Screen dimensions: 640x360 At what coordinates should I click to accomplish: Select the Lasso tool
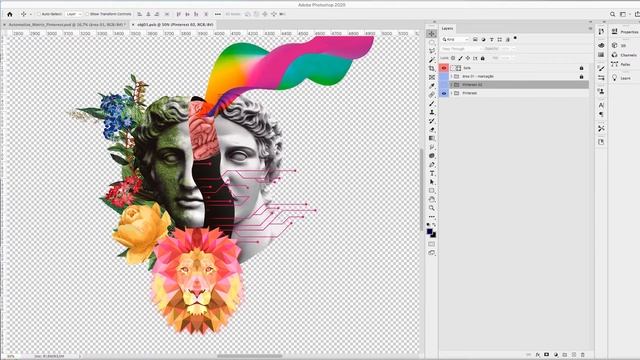432,51
